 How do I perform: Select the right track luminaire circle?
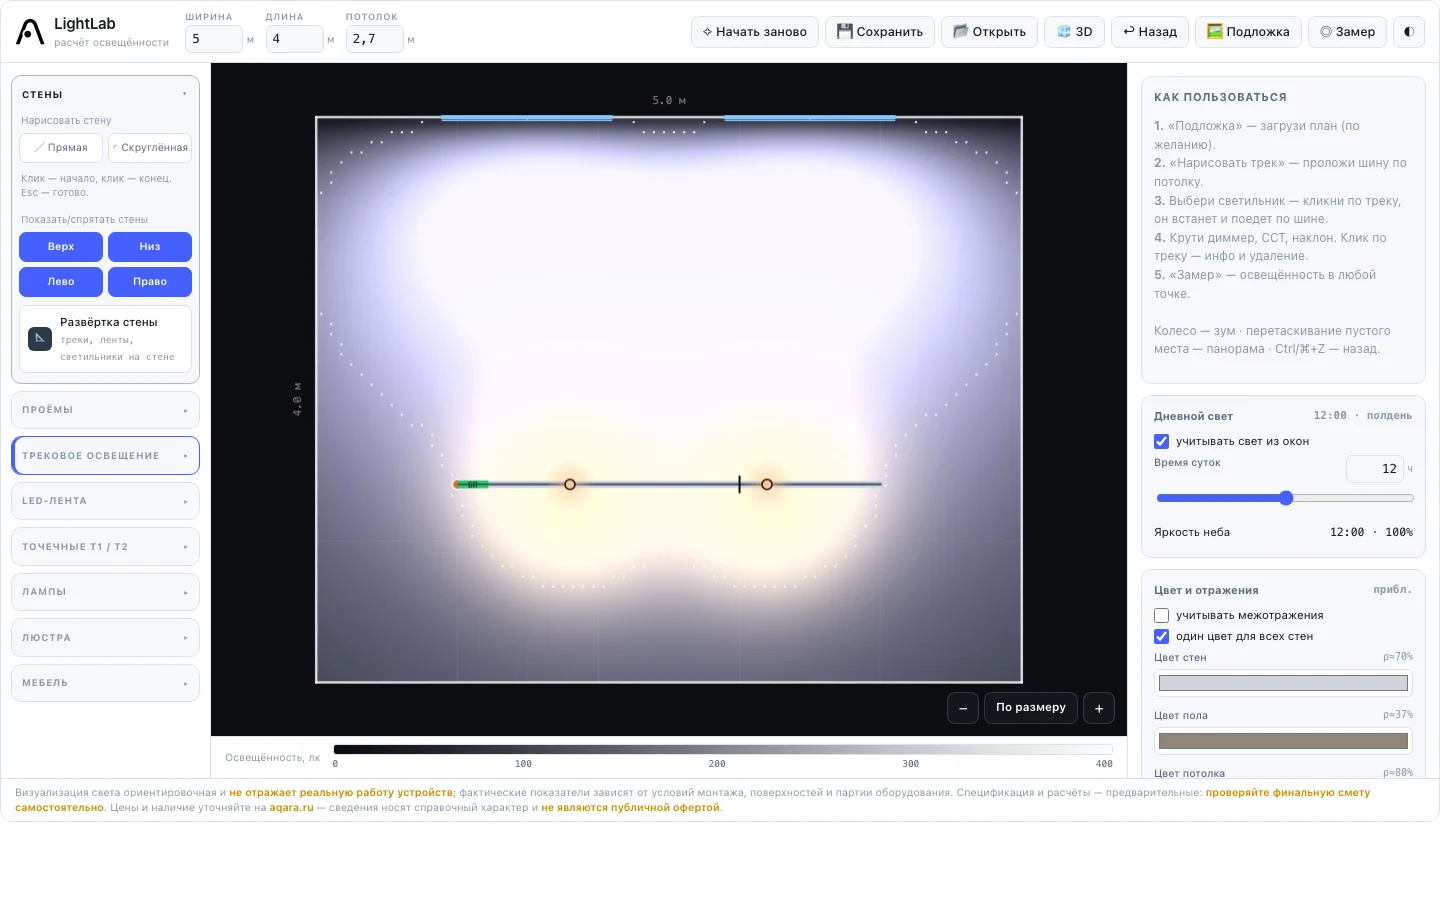click(767, 484)
